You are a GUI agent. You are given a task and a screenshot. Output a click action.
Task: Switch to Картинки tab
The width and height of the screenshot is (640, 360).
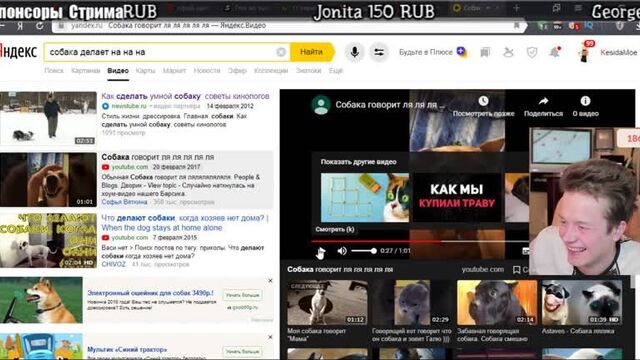click(85, 71)
